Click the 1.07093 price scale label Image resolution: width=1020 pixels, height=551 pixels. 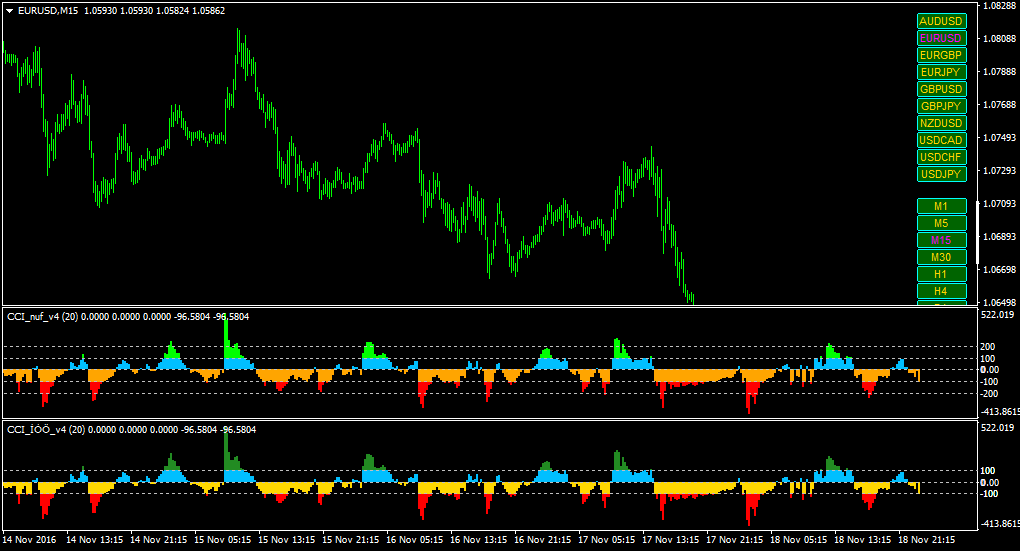pyautogui.click(x=999, y=204)
